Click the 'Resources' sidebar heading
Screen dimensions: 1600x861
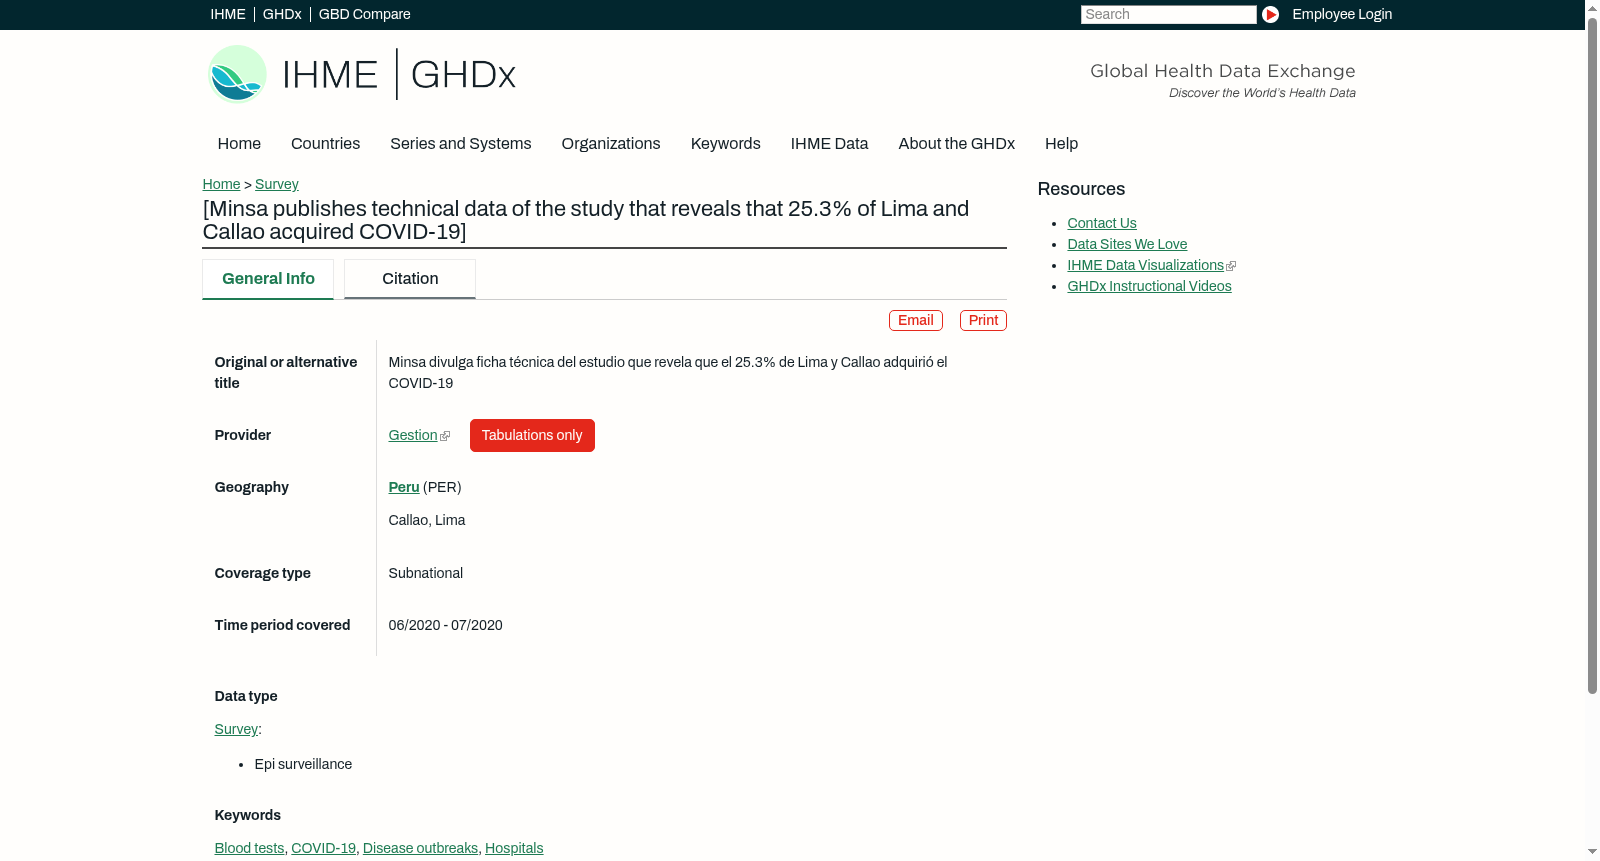click(1081, 189)
